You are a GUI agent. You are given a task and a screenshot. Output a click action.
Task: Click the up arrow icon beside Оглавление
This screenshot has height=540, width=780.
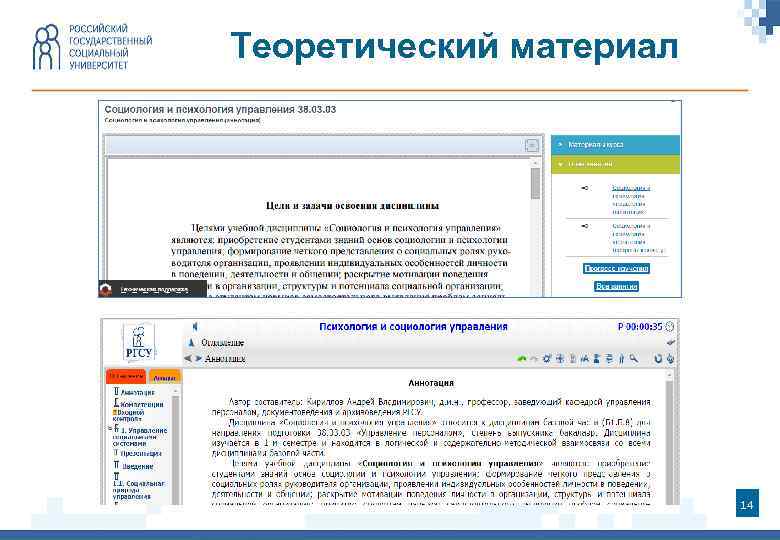(x=192, y=343)
